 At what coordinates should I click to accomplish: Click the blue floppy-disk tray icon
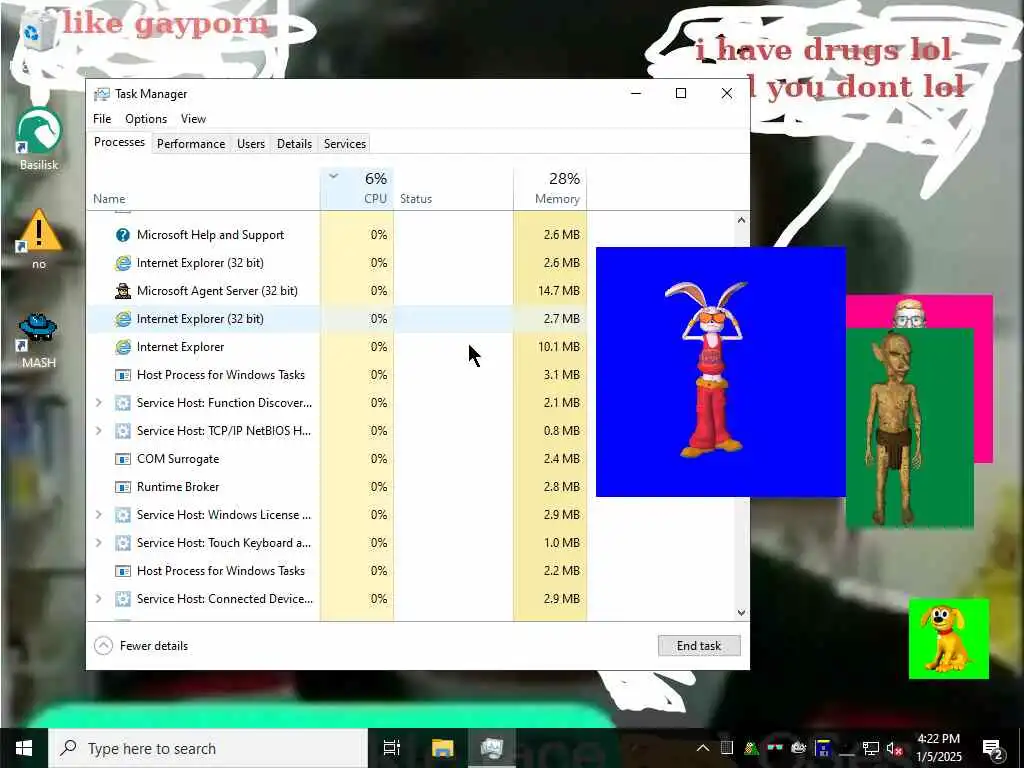click(x=823, y=748)
